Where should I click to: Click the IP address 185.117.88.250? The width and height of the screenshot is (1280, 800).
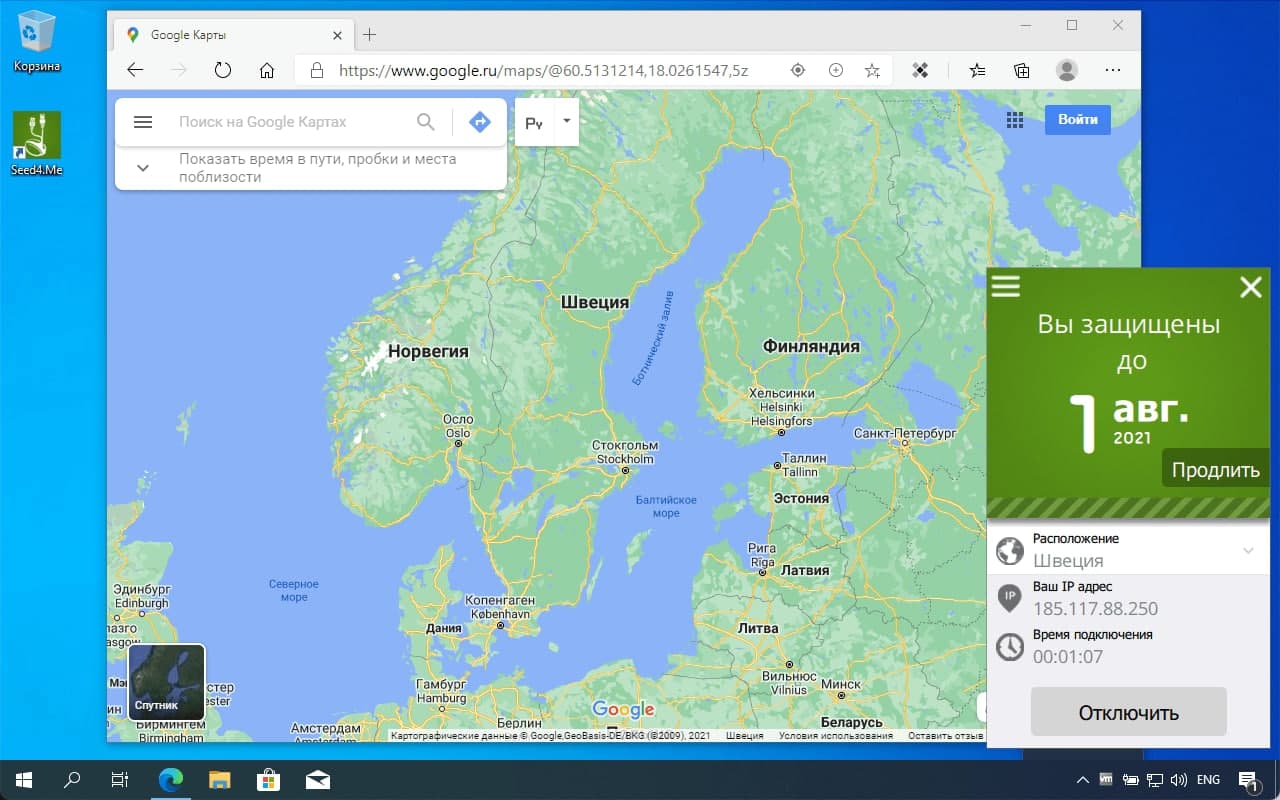click(1095, 609)
